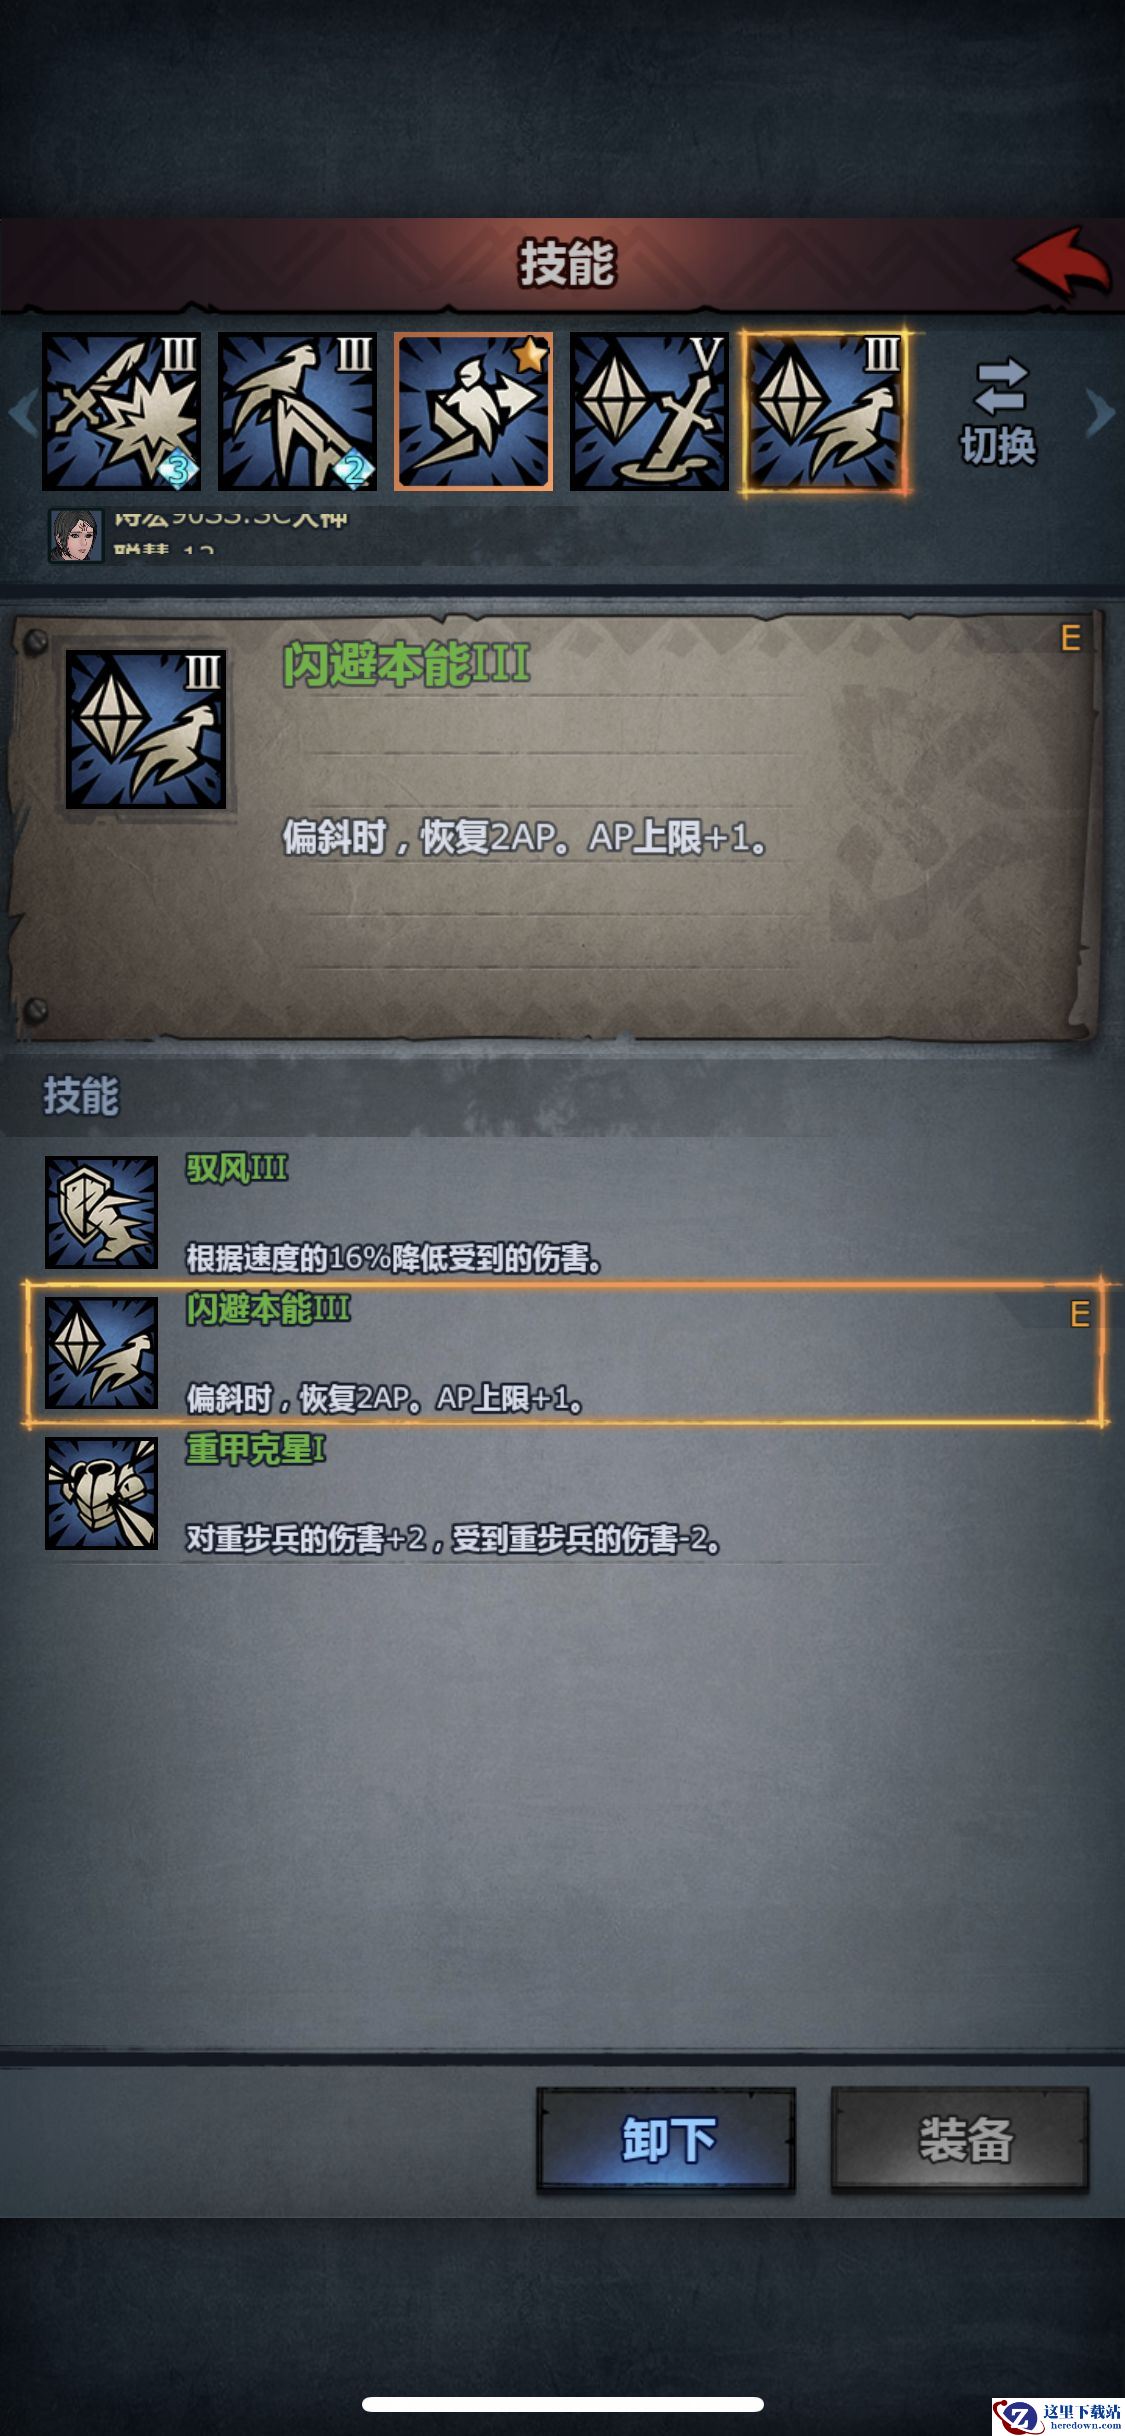Tap the character portrait avatar

coord(77,535)
